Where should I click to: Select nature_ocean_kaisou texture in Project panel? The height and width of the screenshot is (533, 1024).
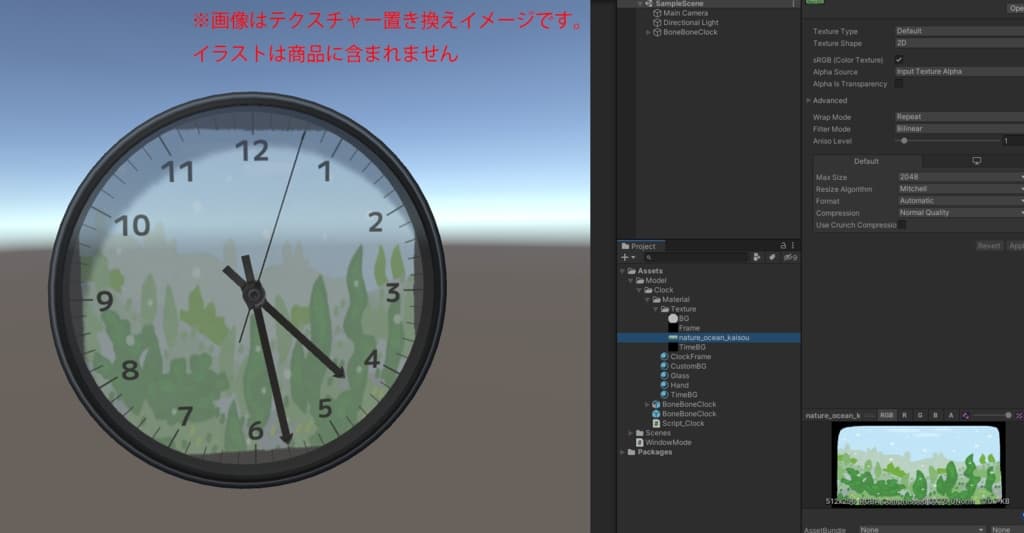point(709,338)
